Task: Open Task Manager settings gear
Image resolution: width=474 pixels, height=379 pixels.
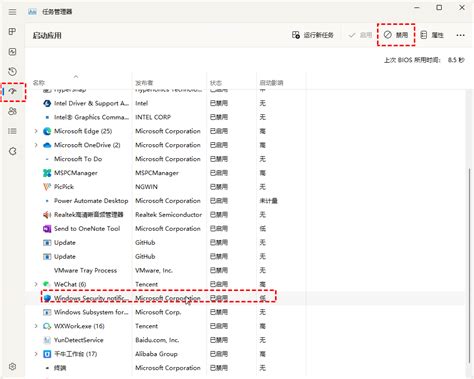Action: 12,366
